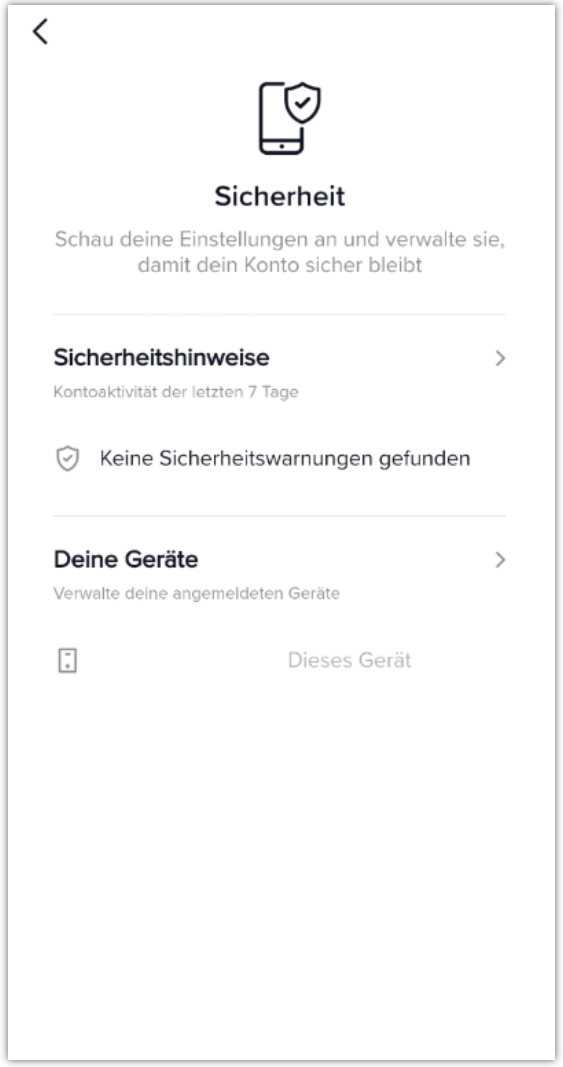Open the Deine Geräte section heading
This screenshot has width=563, height=1067.
126,559
